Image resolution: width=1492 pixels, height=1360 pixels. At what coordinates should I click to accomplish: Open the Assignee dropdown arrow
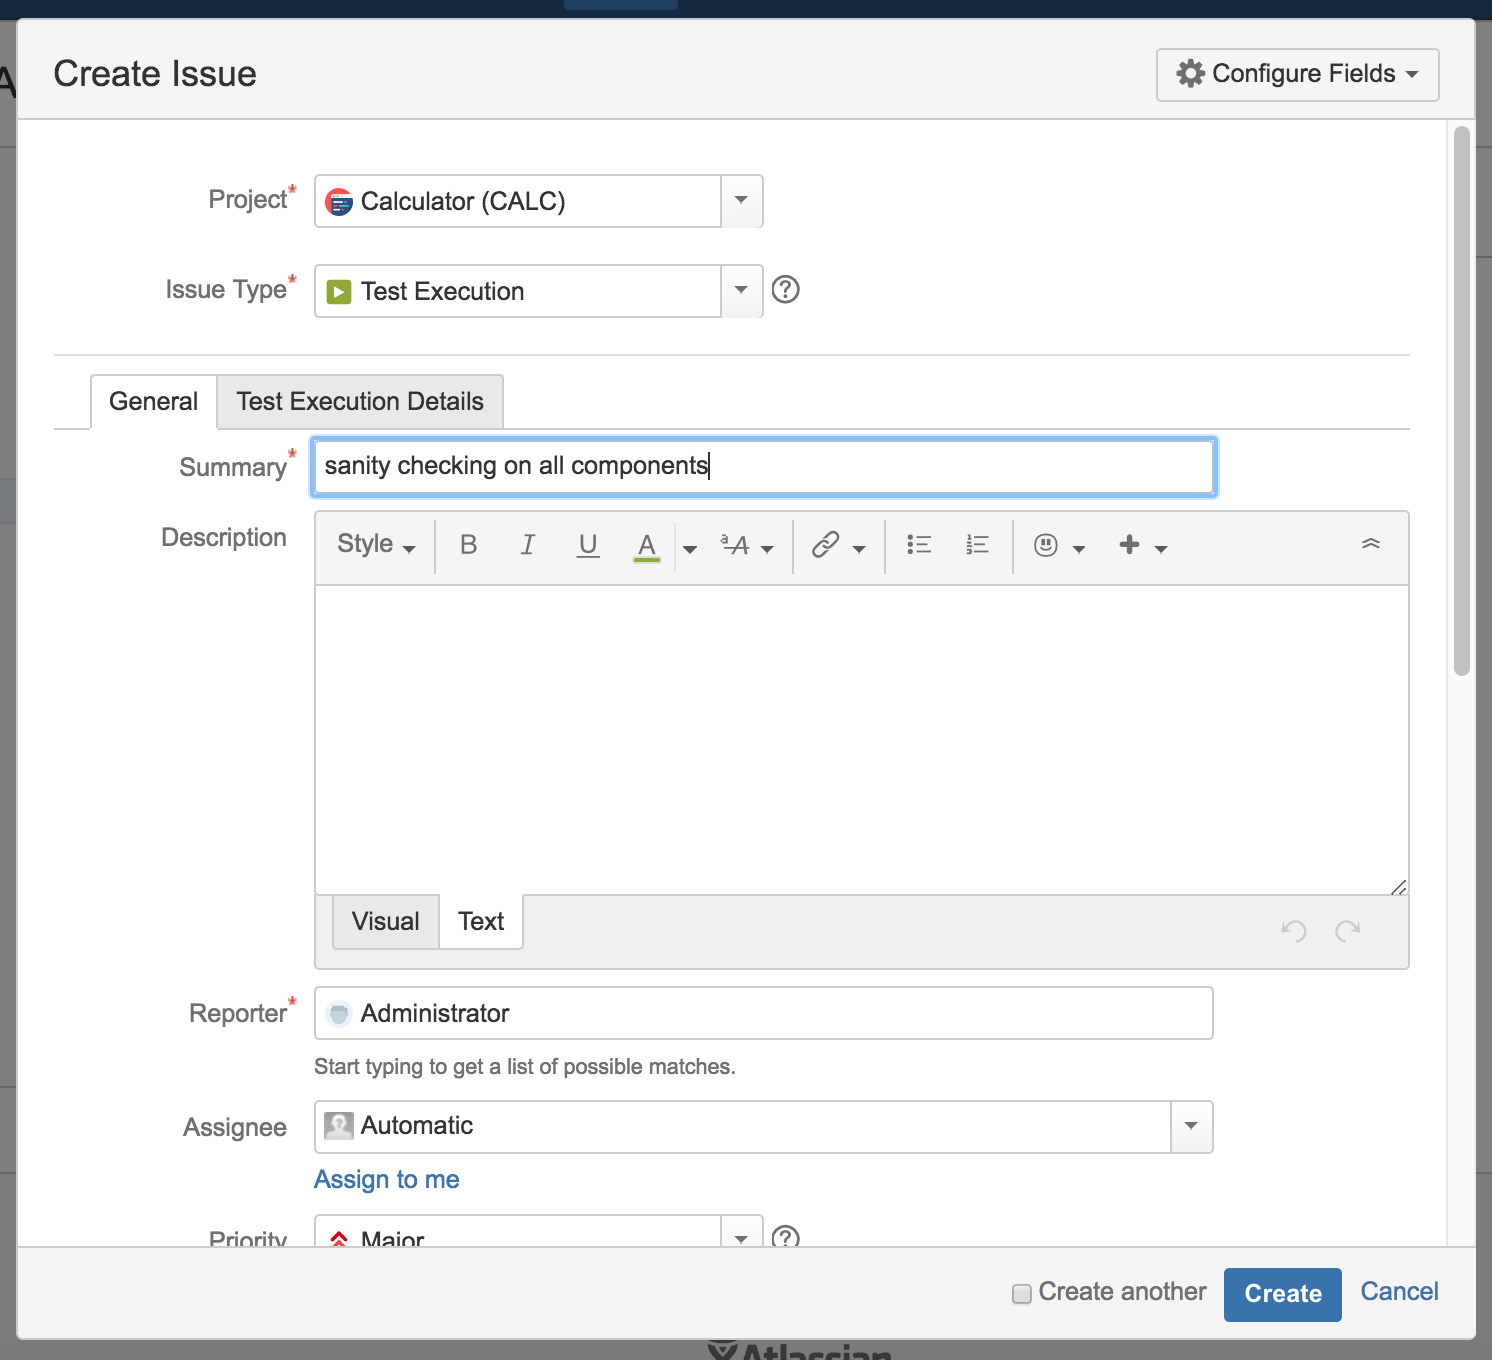[1191, 1127]
